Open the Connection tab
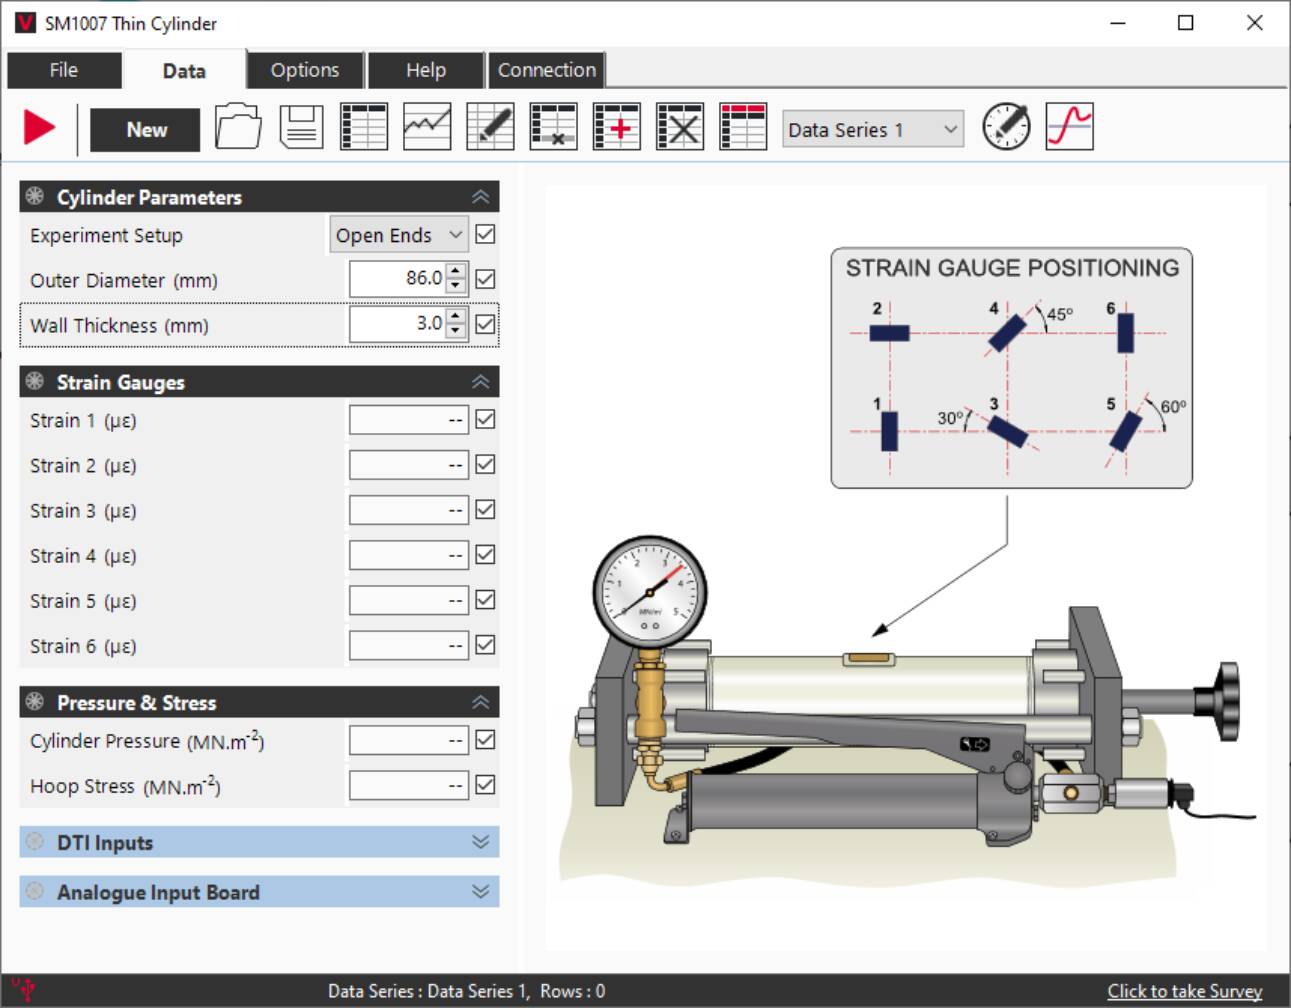 click(x=547, y=69)
